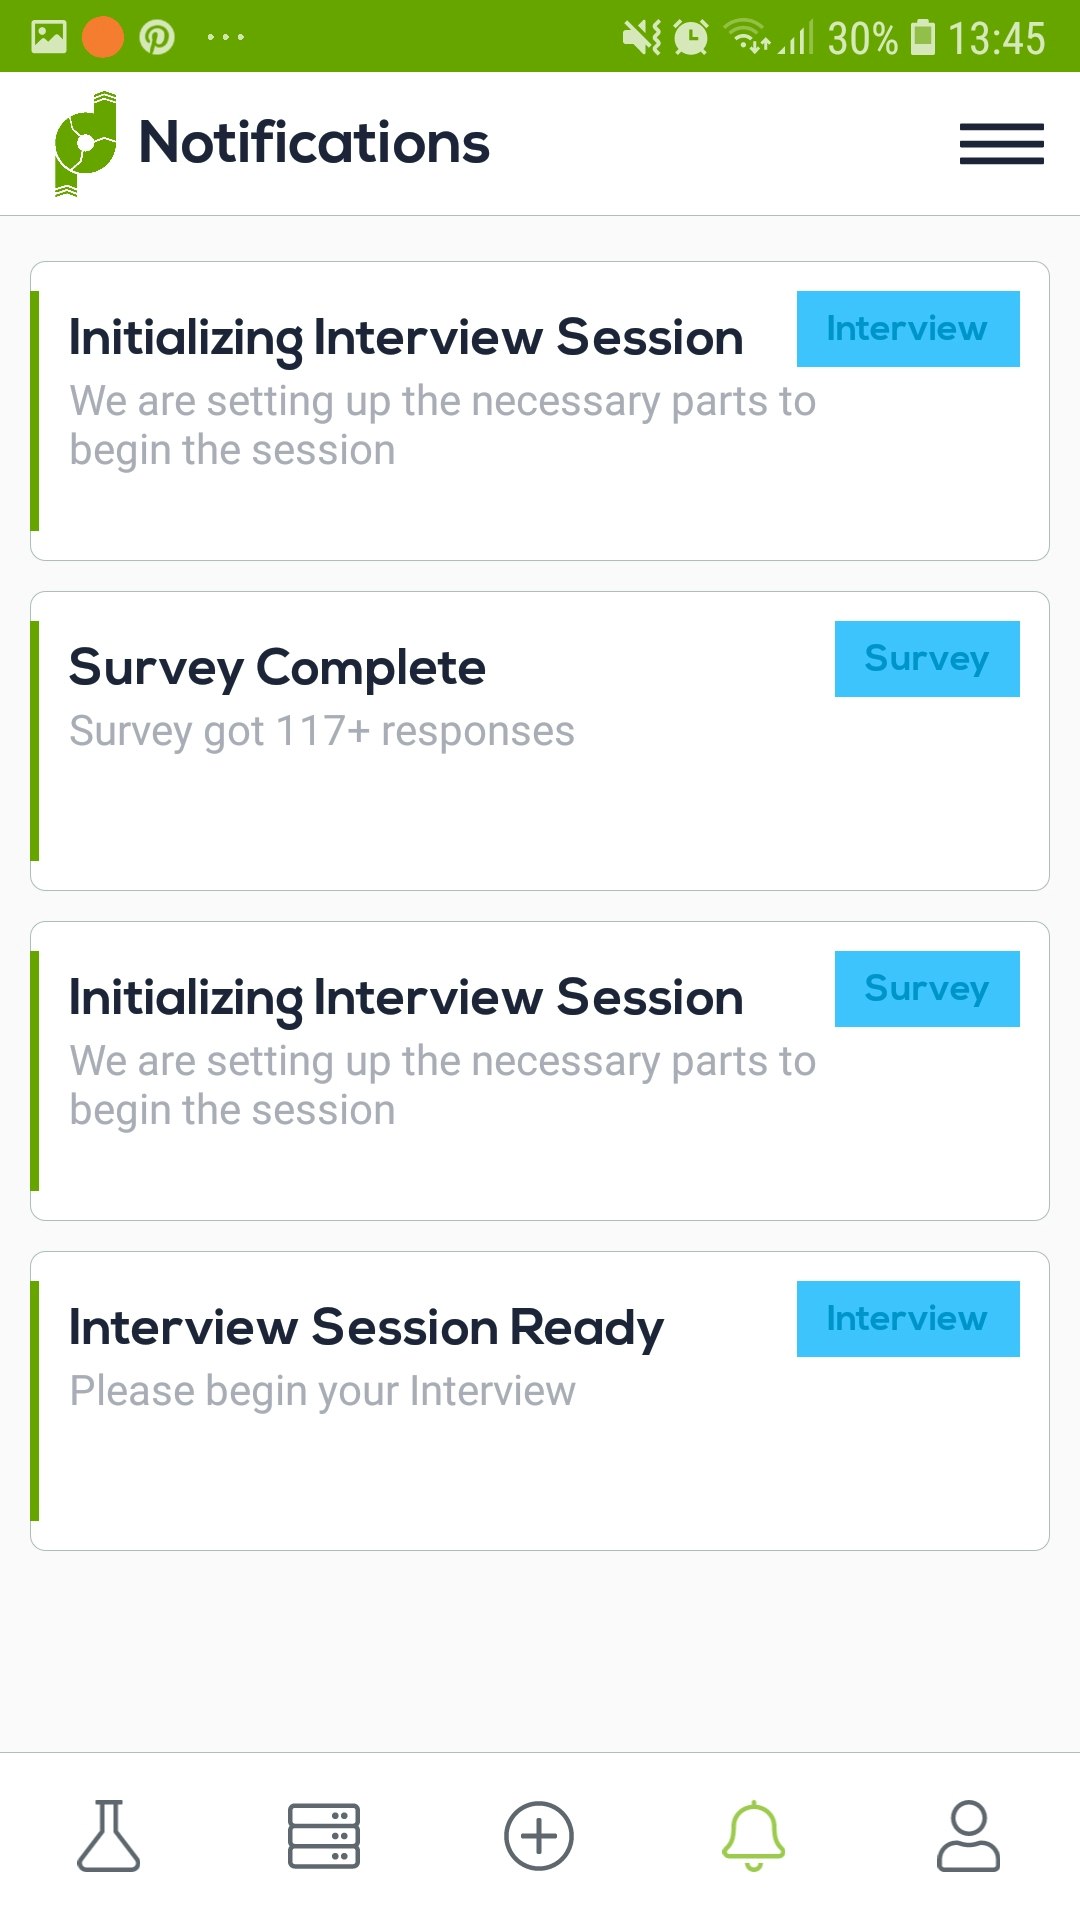Click the Interview tag on Initializing Interview Session
The image size is (1080, 1920).
(907, 328)
